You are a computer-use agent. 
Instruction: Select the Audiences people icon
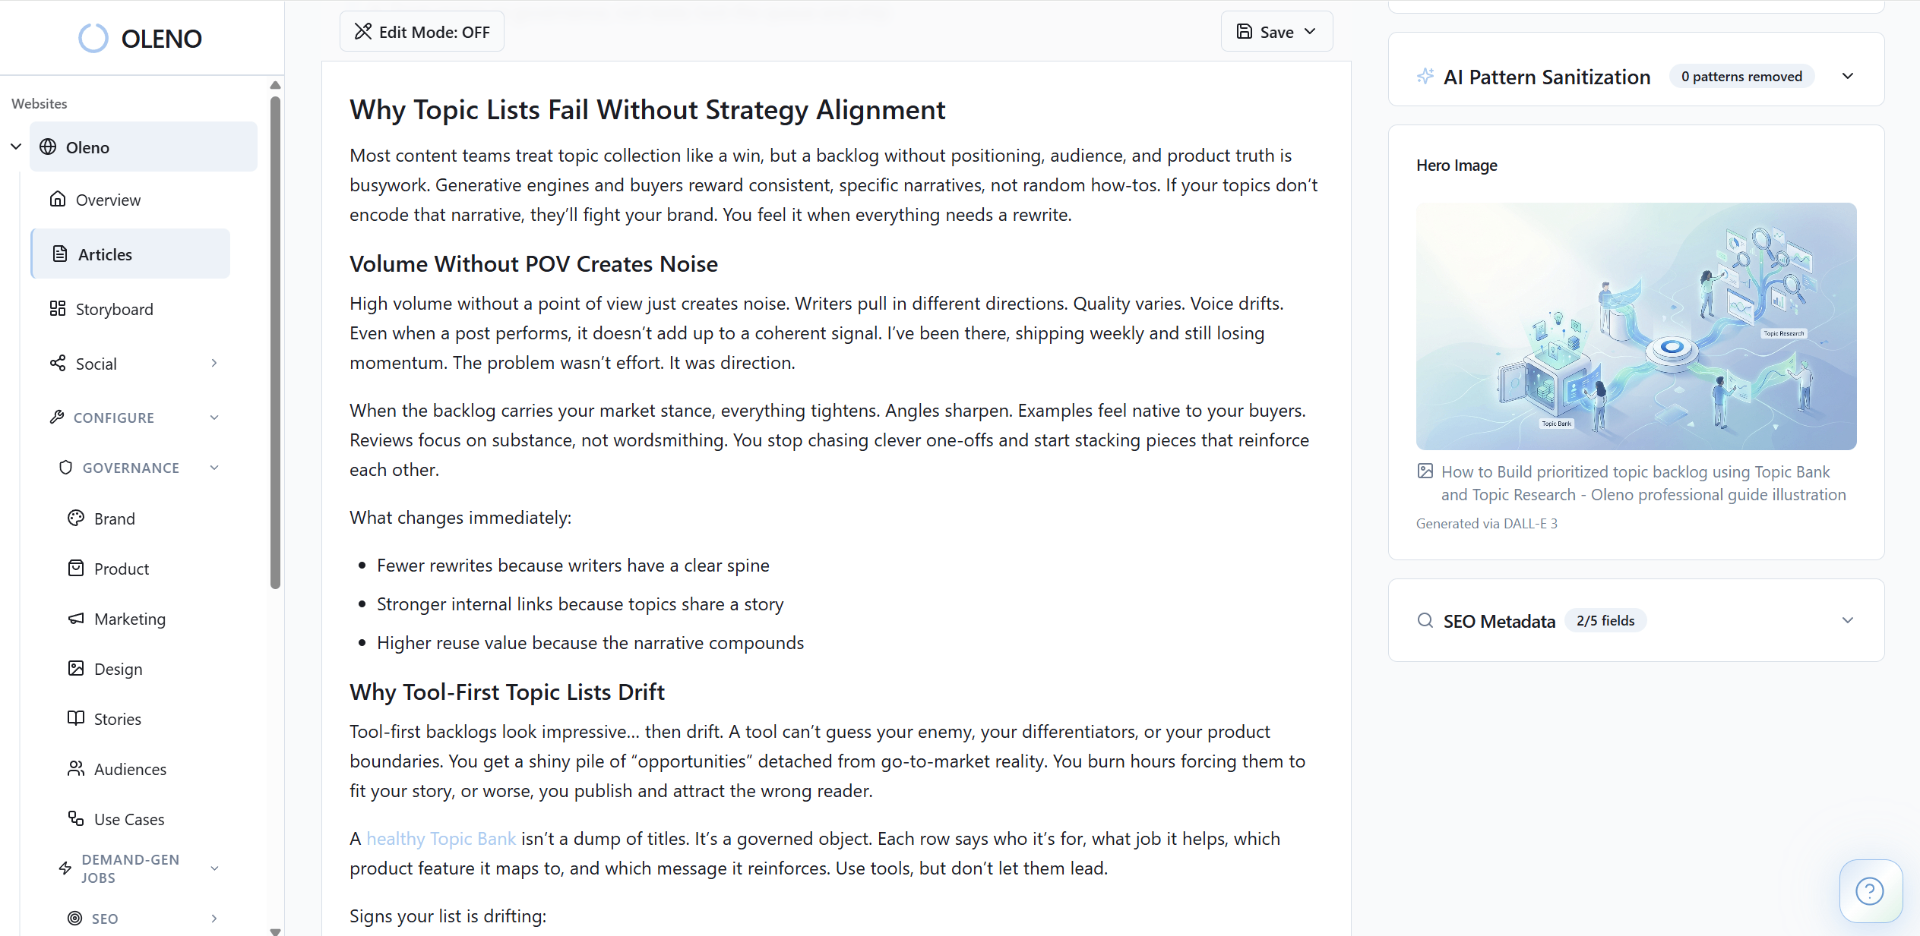point(76,768)
